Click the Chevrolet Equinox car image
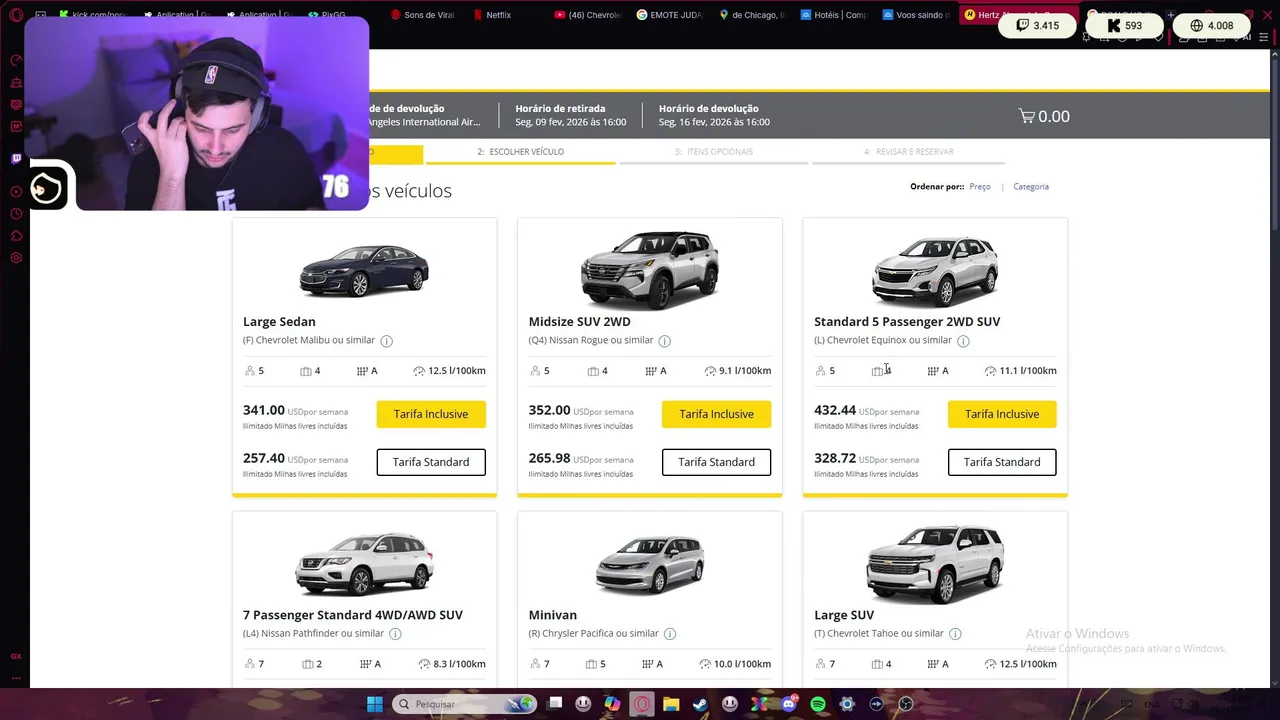This screenshot has width=1280, height=720. [x=935, y=270]
